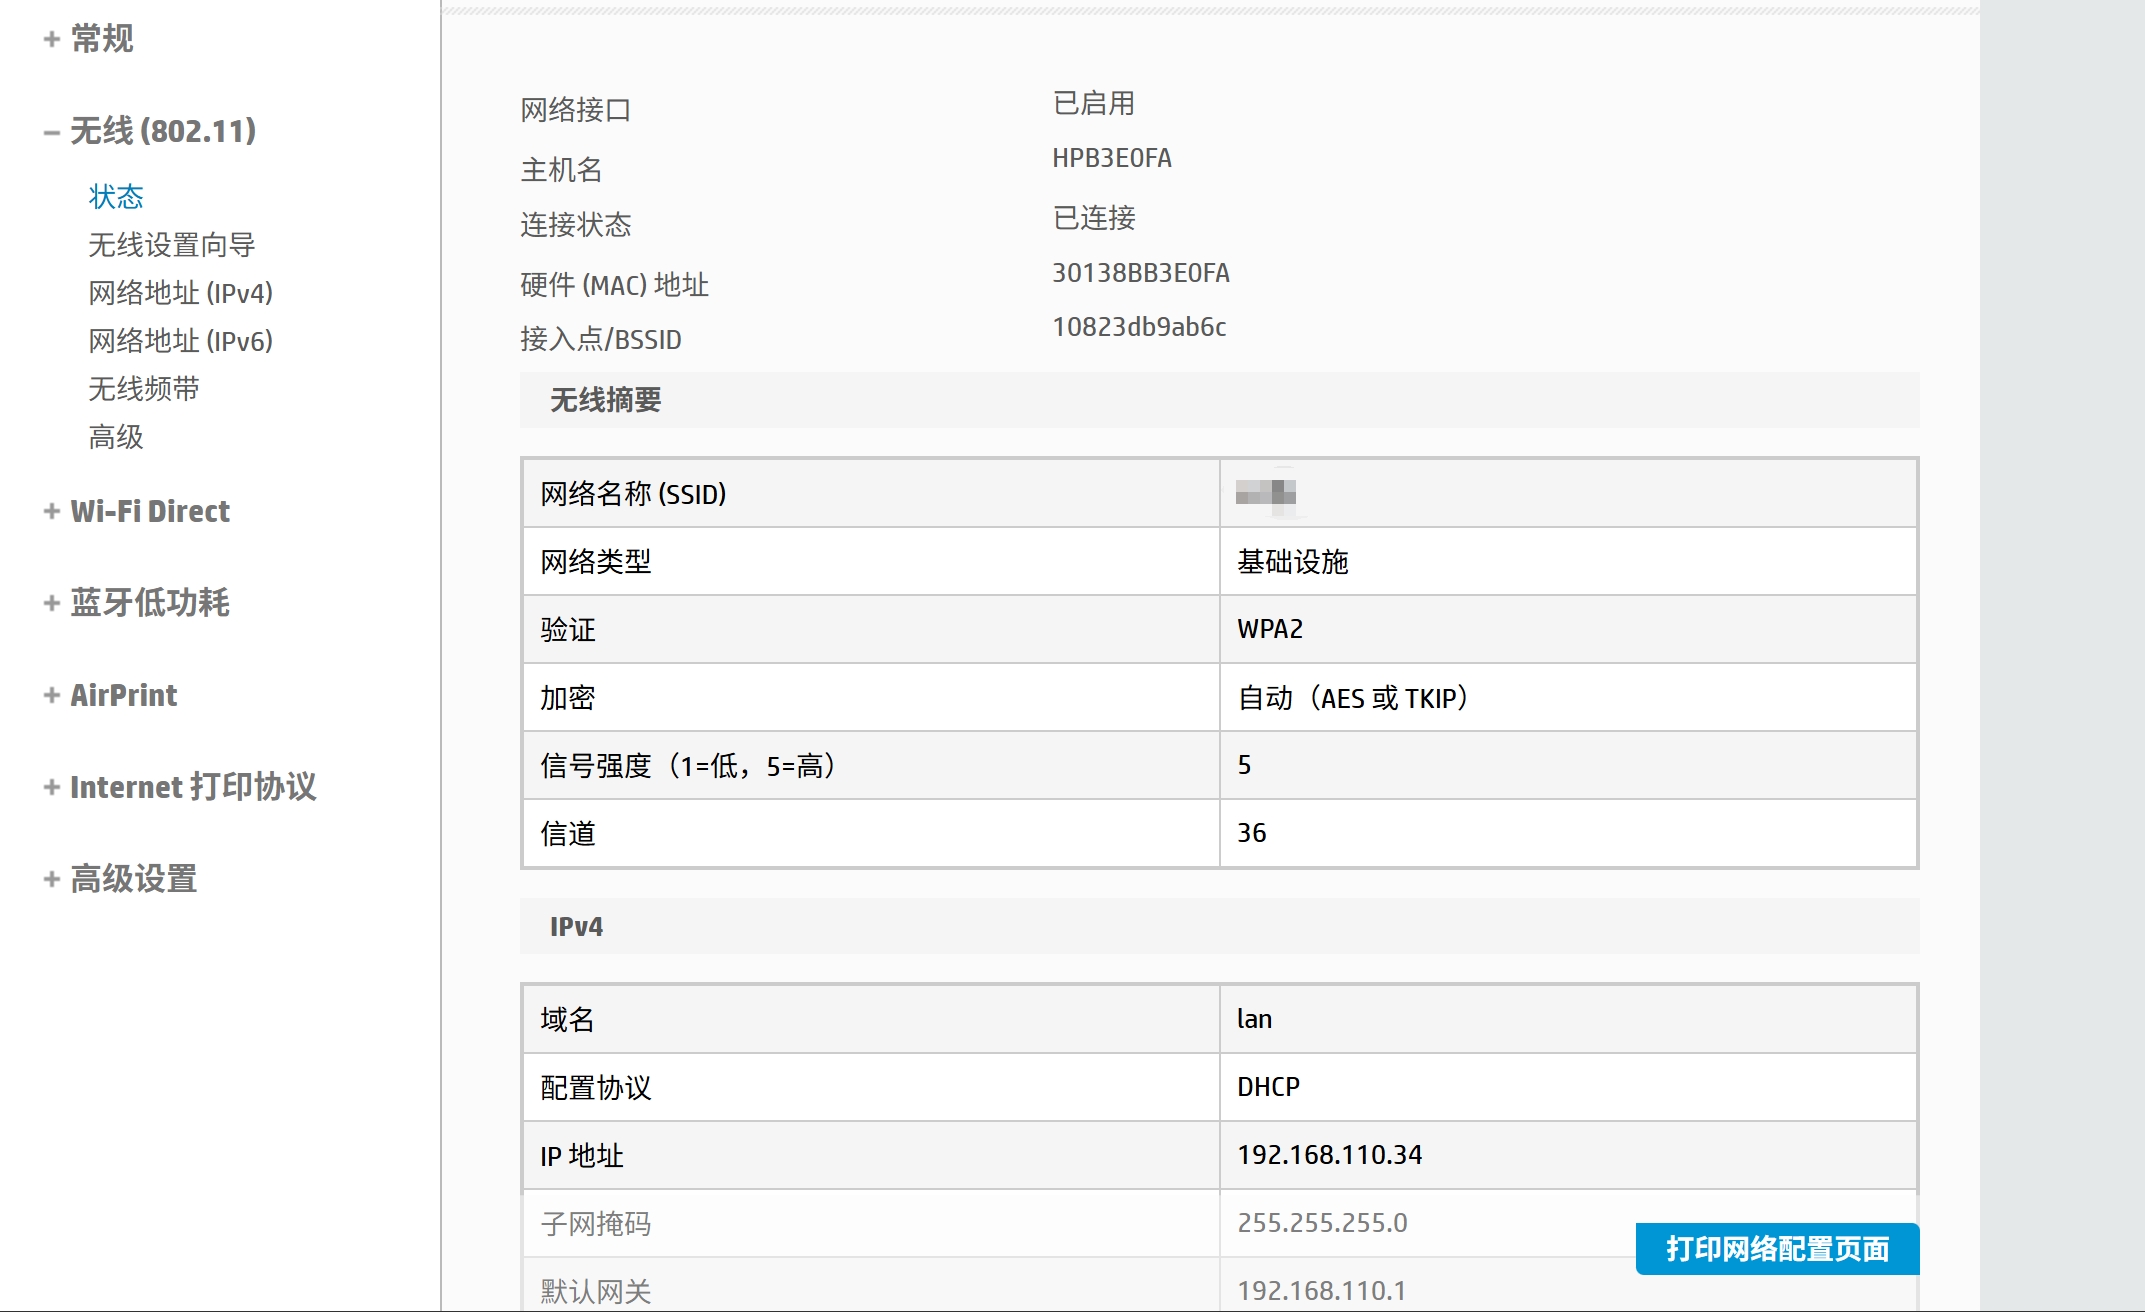The height and width of the screenshot is (1312, 2145).
Task: Click the IP address 192.168.110.34 cell
Action: [1329, 1154]
